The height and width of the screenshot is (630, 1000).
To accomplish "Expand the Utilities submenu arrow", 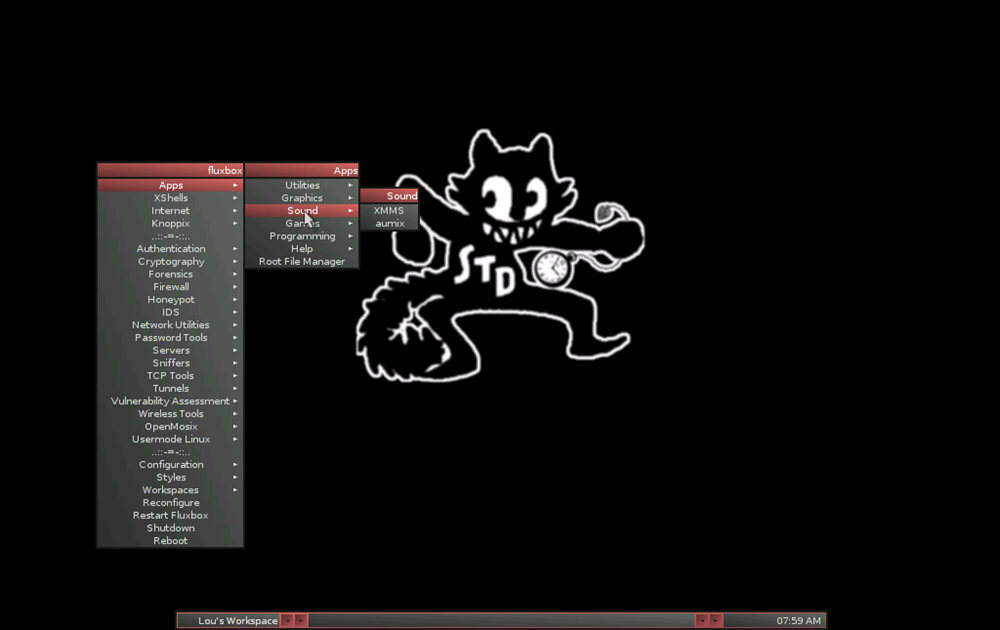I will [350, 185].
